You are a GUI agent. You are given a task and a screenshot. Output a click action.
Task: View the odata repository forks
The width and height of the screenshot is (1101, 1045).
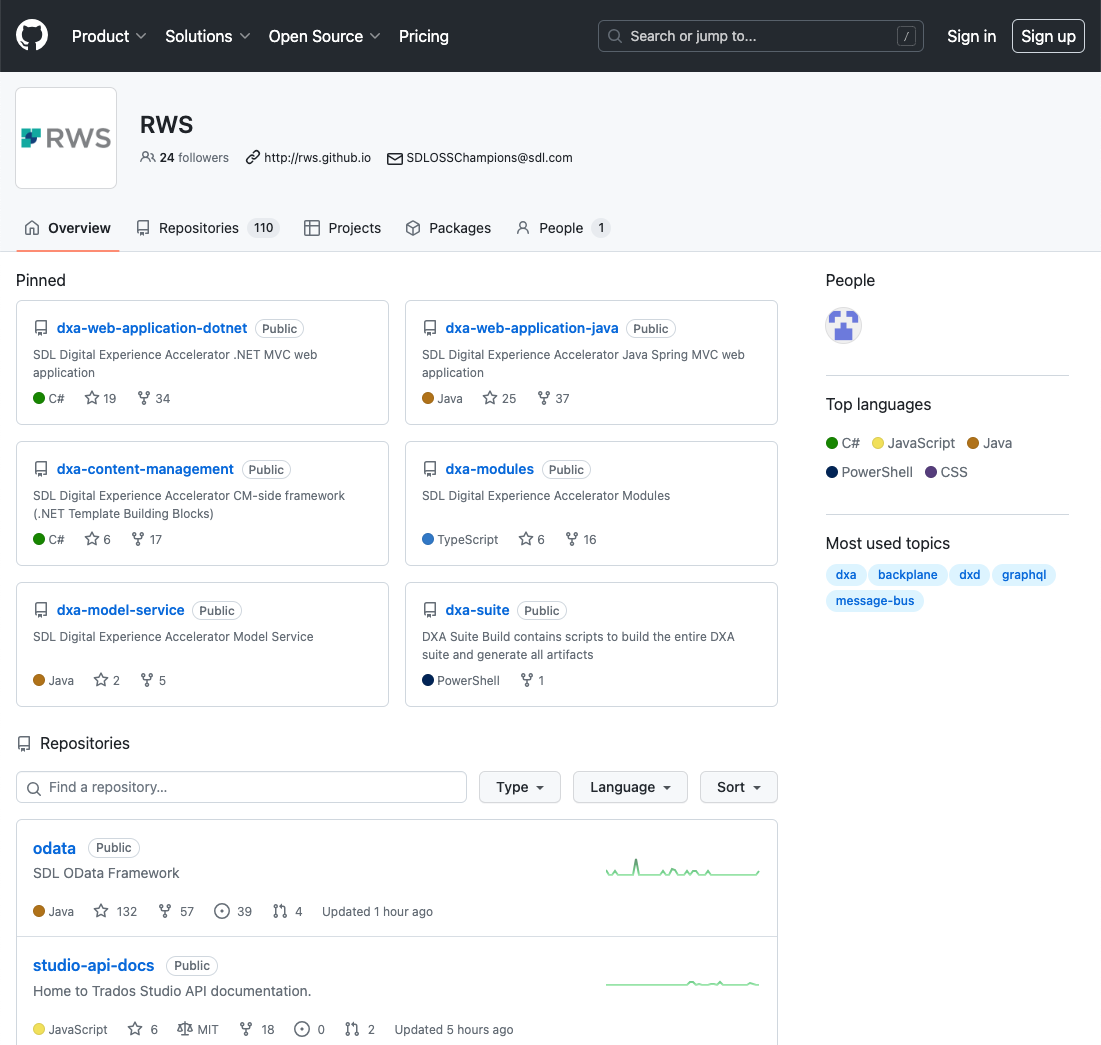click(x=176, y=911)
